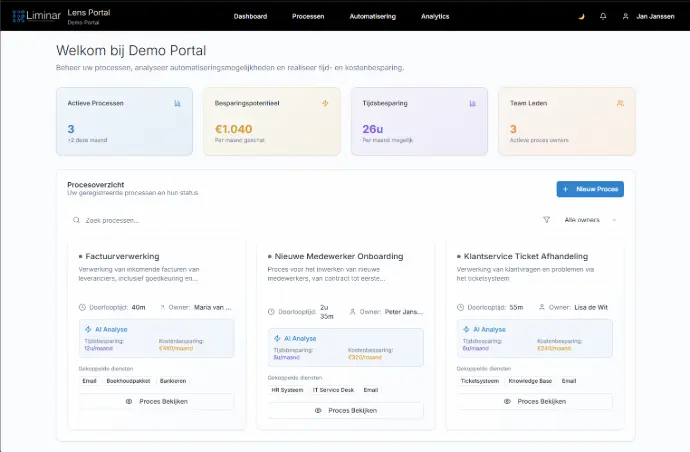Open notifications bell icon
The width and height of the screenshot is (690, 452).
coord(603,16)
